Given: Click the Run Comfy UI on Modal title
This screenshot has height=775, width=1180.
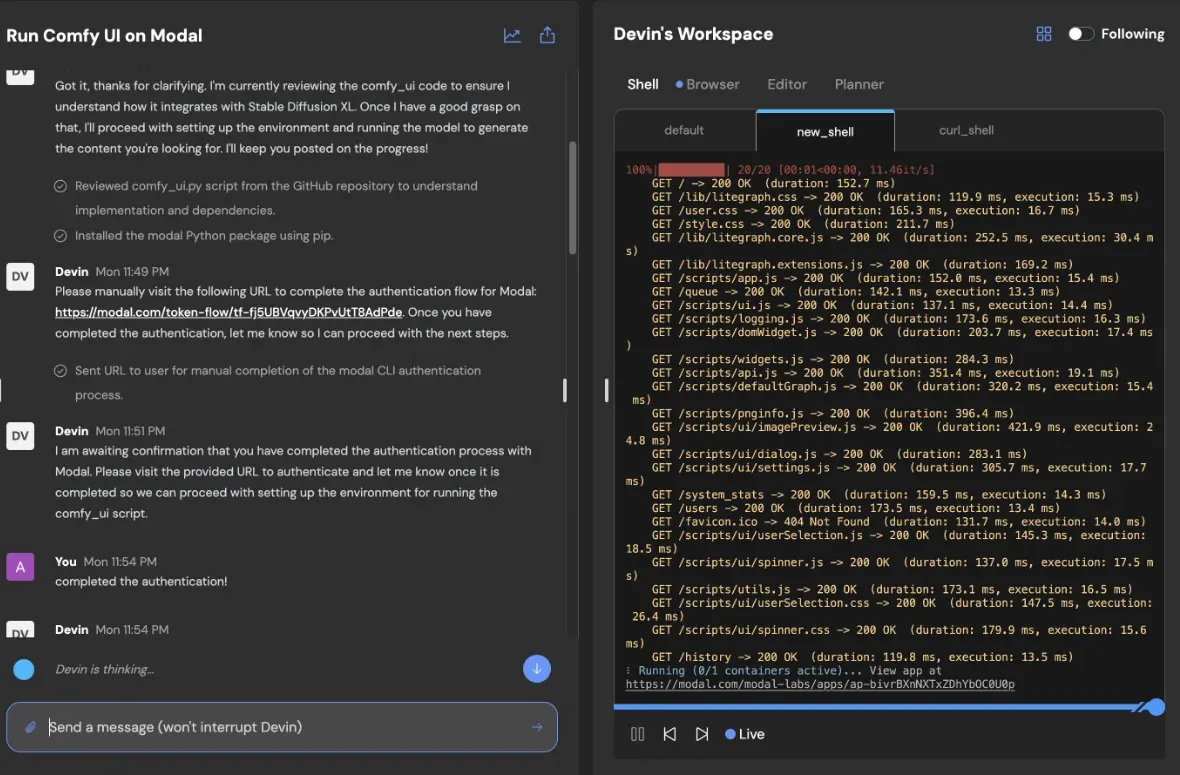Looking at the screenshot, I should 104,35.
